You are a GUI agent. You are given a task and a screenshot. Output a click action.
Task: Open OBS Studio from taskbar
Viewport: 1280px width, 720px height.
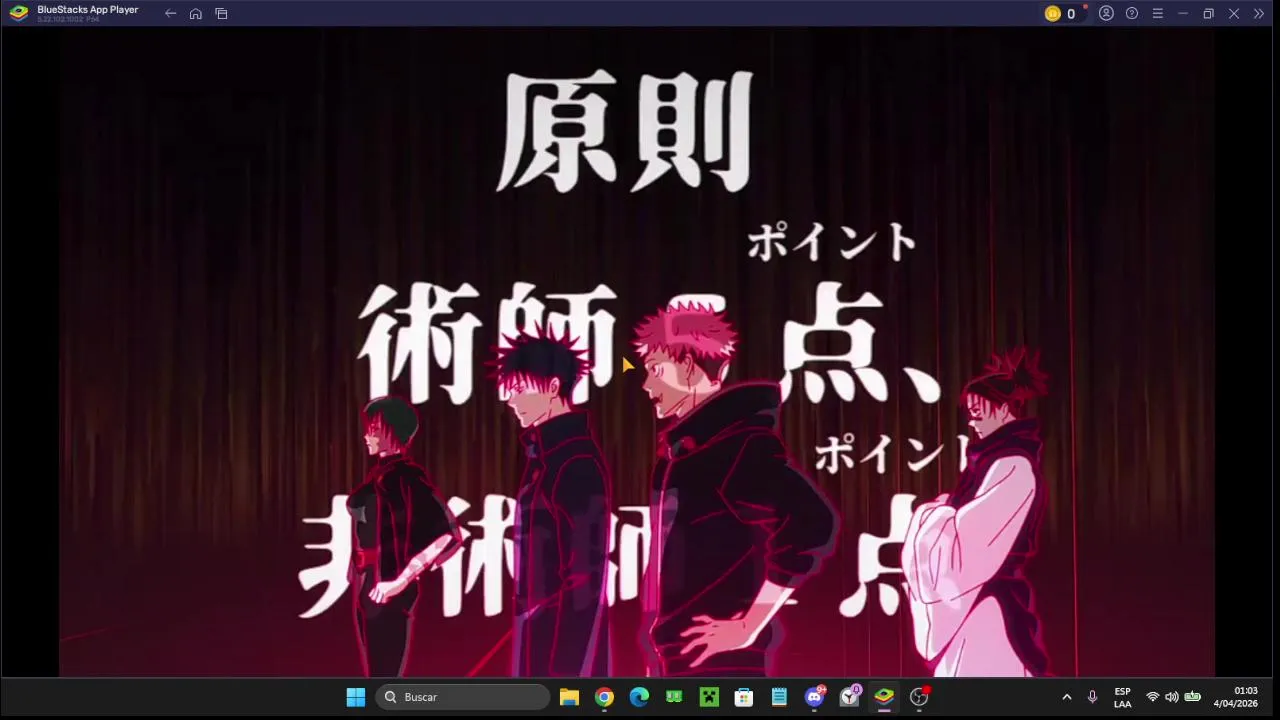[919, 697]
